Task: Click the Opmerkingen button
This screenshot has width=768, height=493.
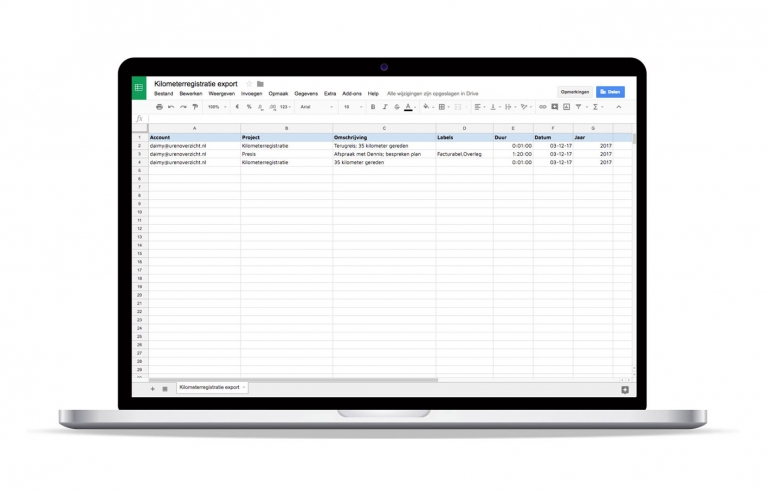Action: [575, 92]
